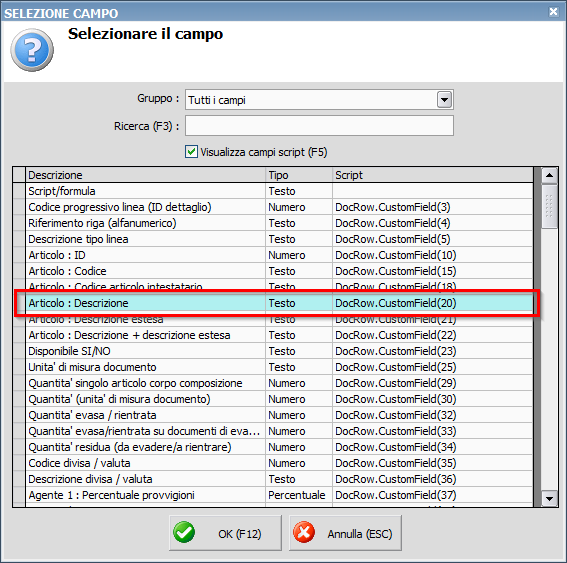567x563 pixels.
Task: Click the Tutti i campi combo box
Action: tap(319, 99)
